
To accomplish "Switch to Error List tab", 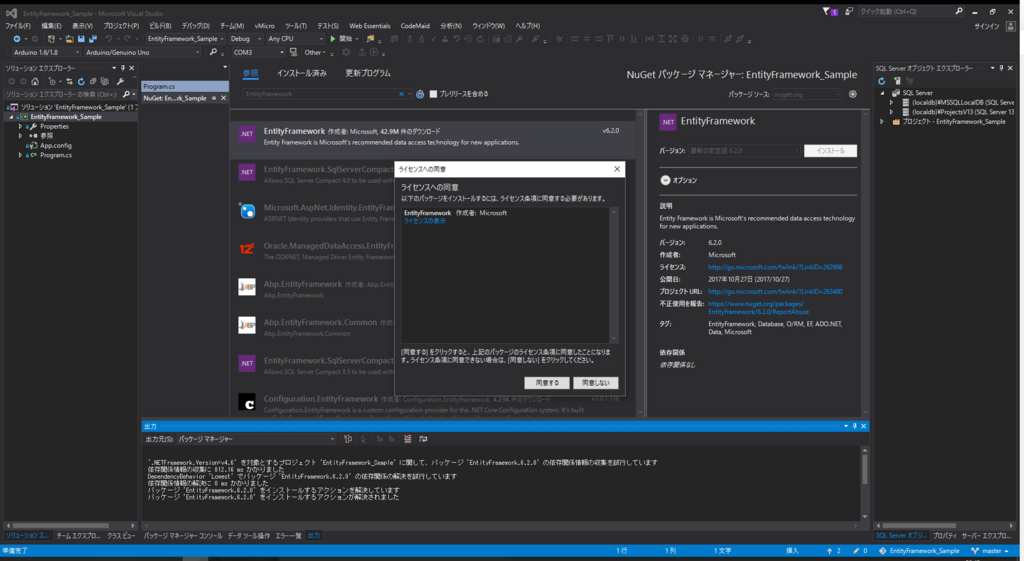I will pyautogui.click(x=288, y=536).
